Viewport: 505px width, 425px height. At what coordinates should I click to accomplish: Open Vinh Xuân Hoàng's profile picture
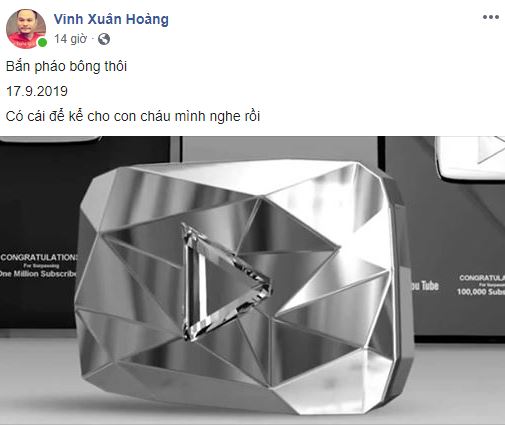point(26,29)
